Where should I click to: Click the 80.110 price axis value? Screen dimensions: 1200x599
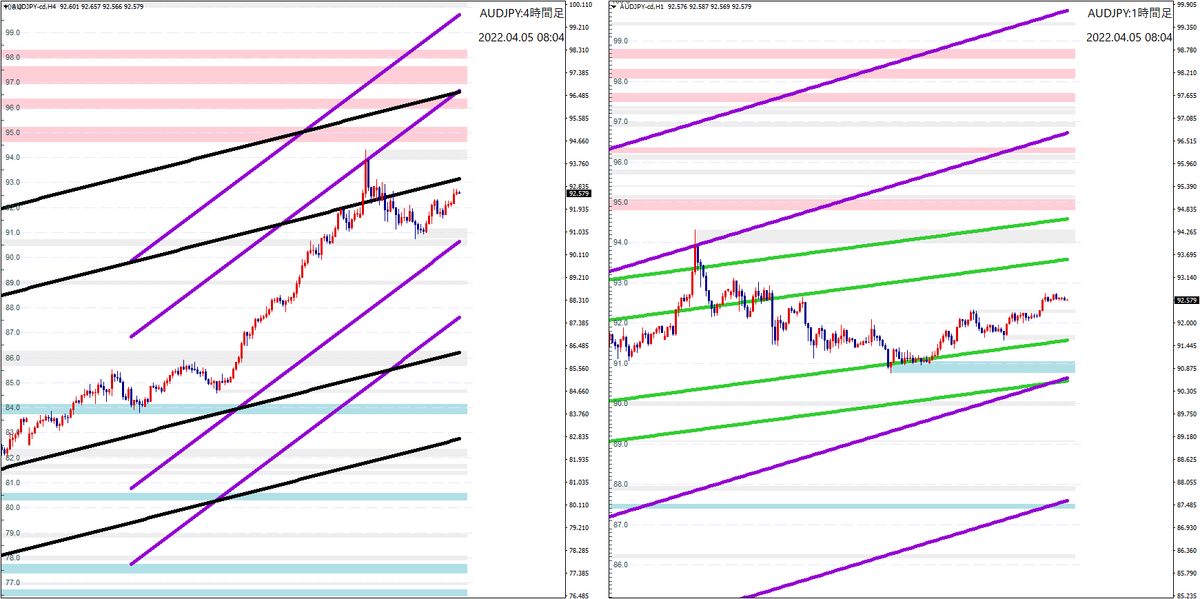click(580, 505)
